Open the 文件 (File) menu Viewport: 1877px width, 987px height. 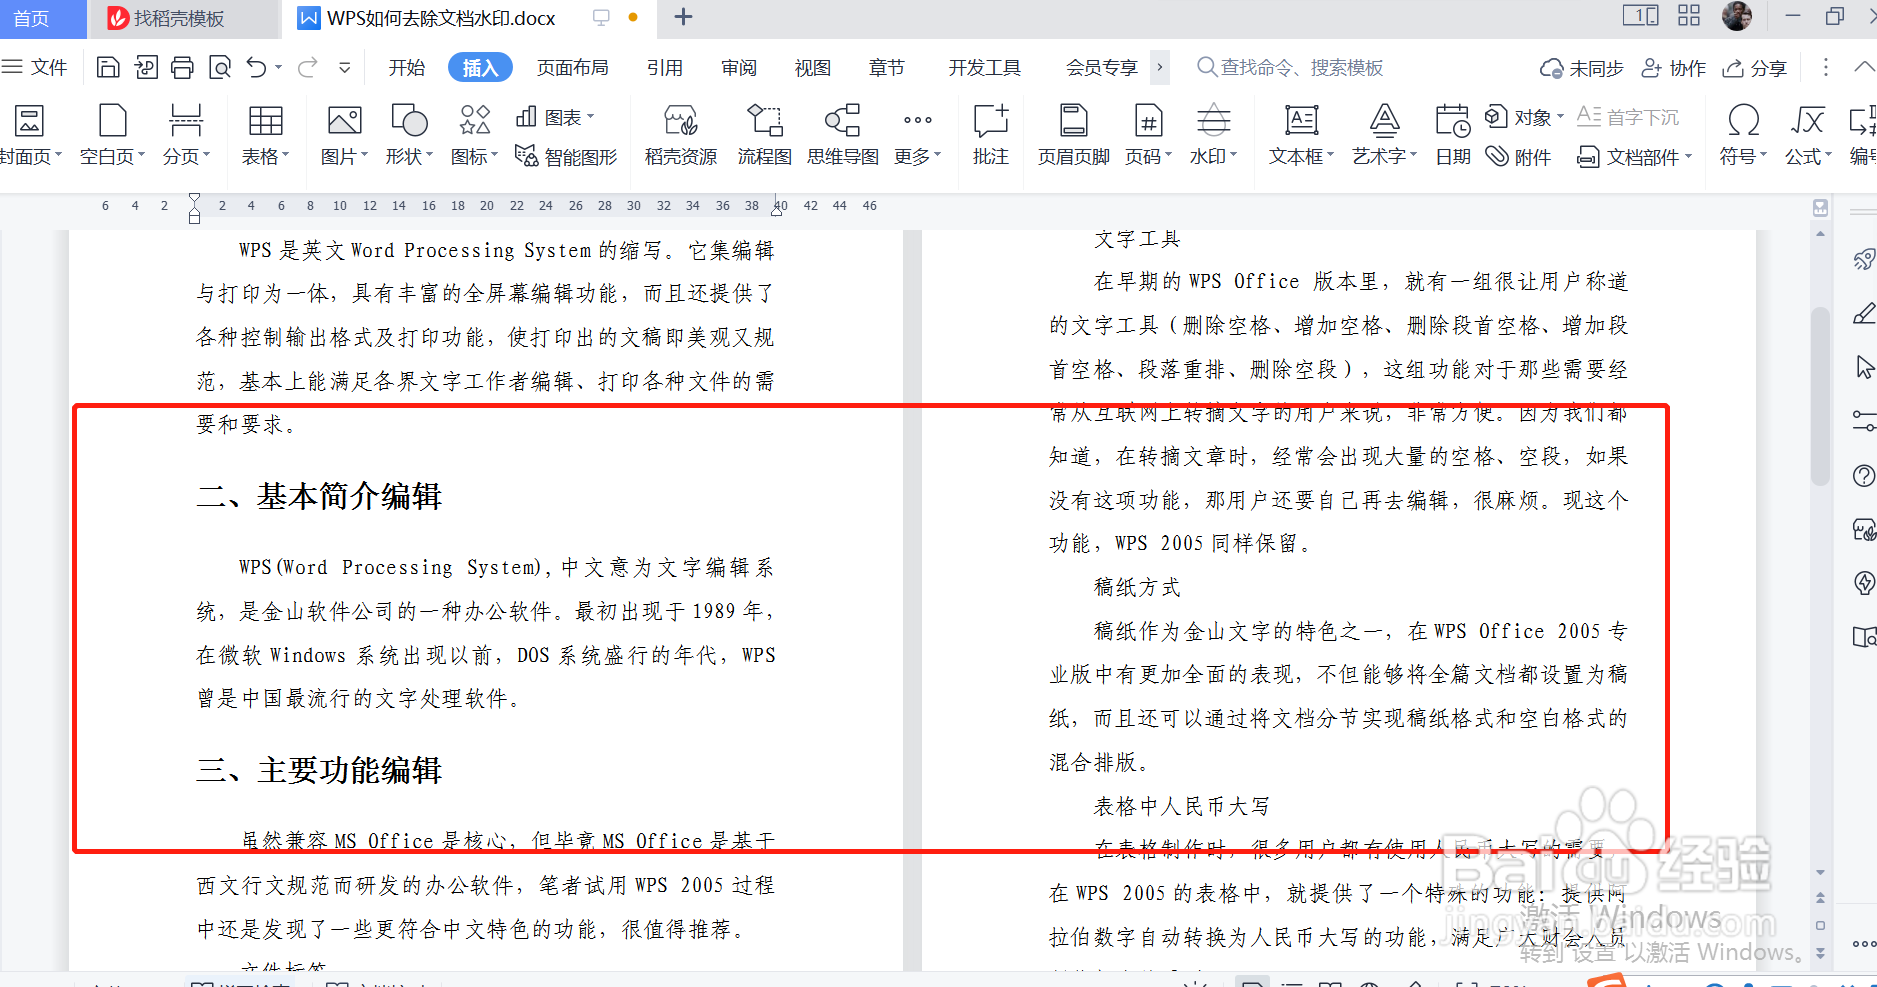coord(35,67)
